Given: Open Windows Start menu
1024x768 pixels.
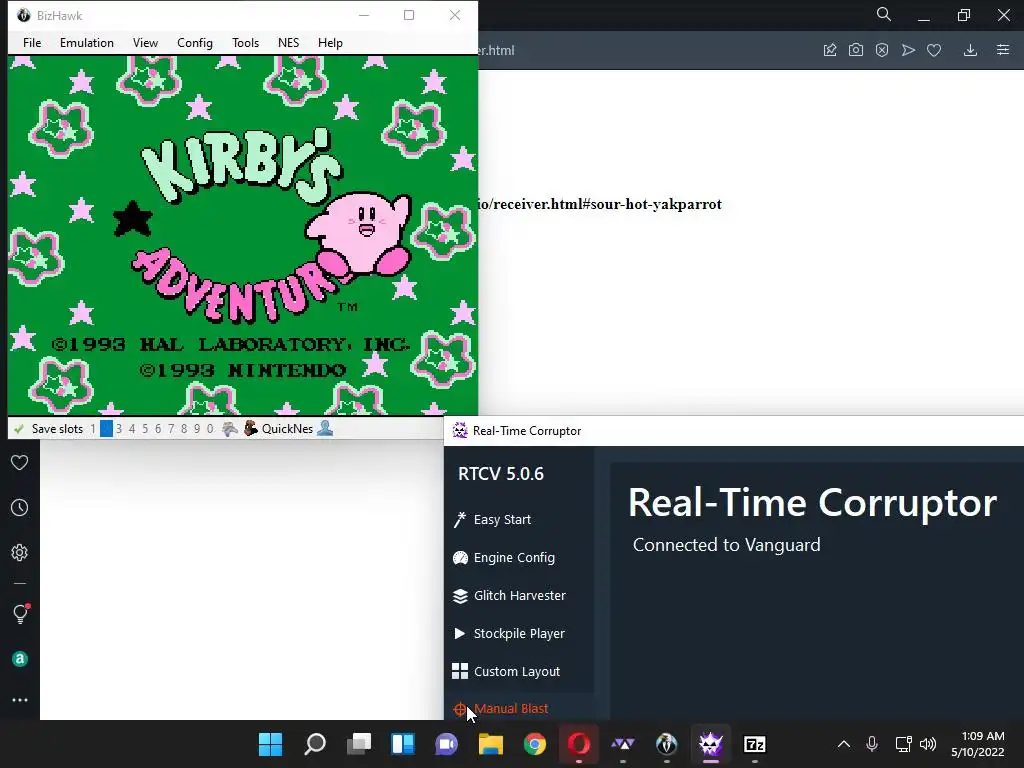Looking at the screenshot, I should point(270,744).
